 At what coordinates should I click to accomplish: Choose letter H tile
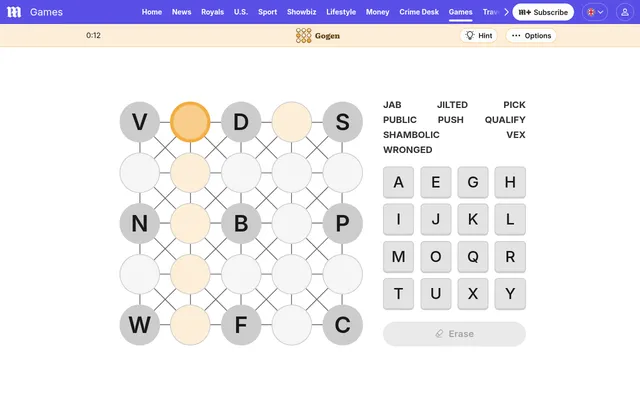(x=510, y=182)
